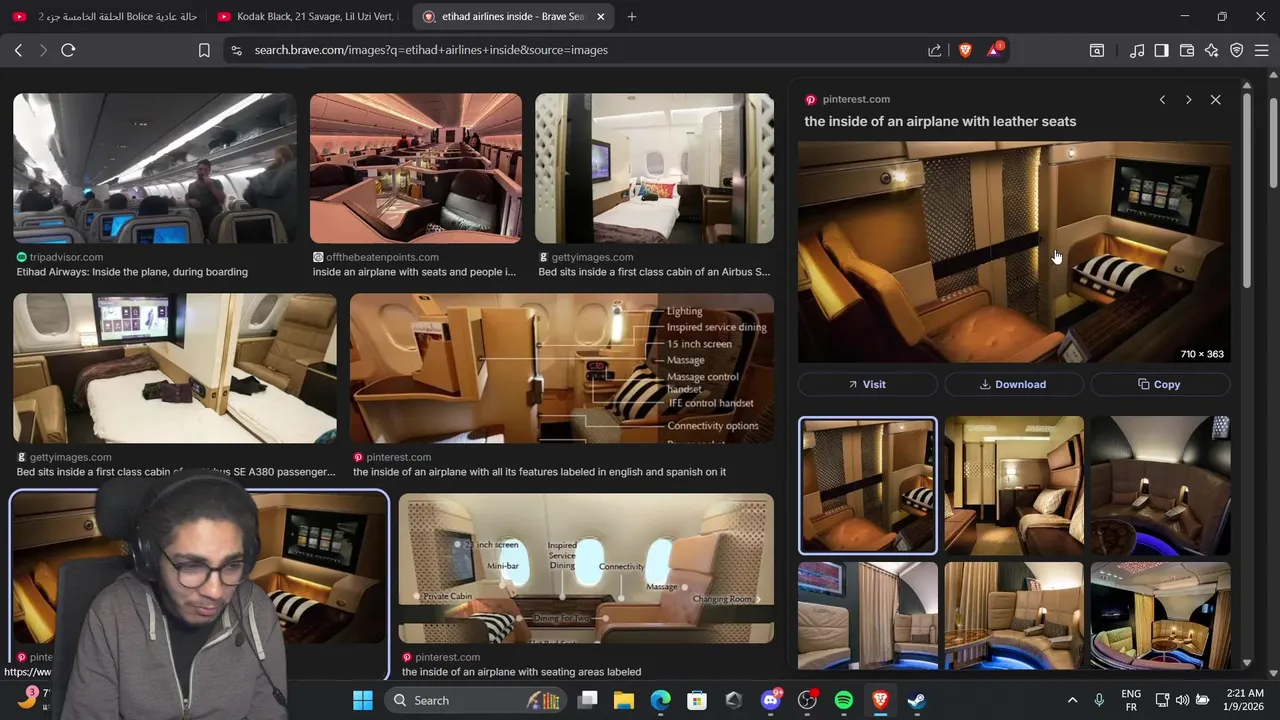Open Brave Rewards triangle icon
Viewport: 1280px width, 720px height.
coord(994,50)
